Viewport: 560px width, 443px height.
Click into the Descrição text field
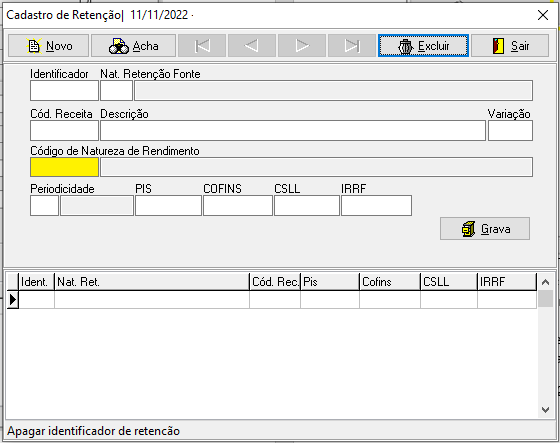(x=293, y=130)
